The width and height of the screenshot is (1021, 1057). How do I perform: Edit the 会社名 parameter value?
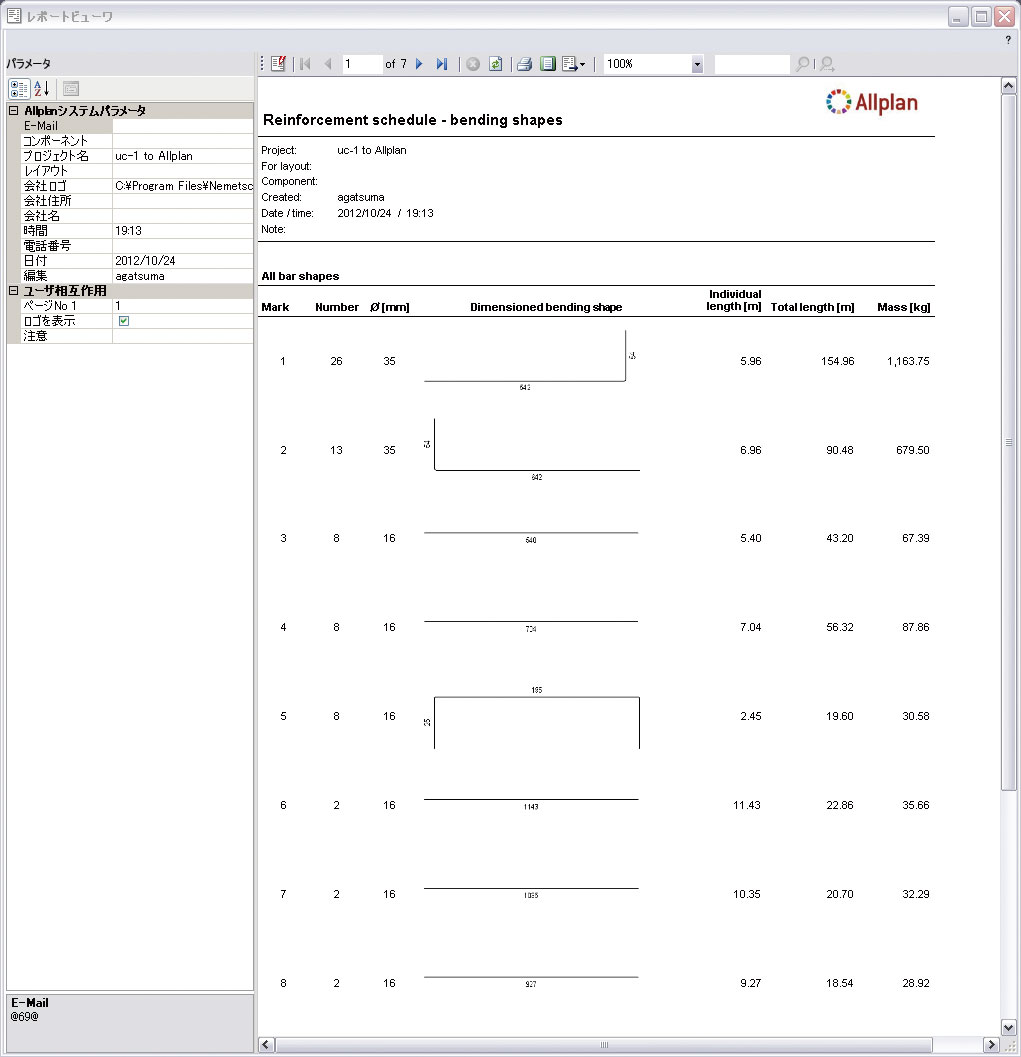coord(183,216)
